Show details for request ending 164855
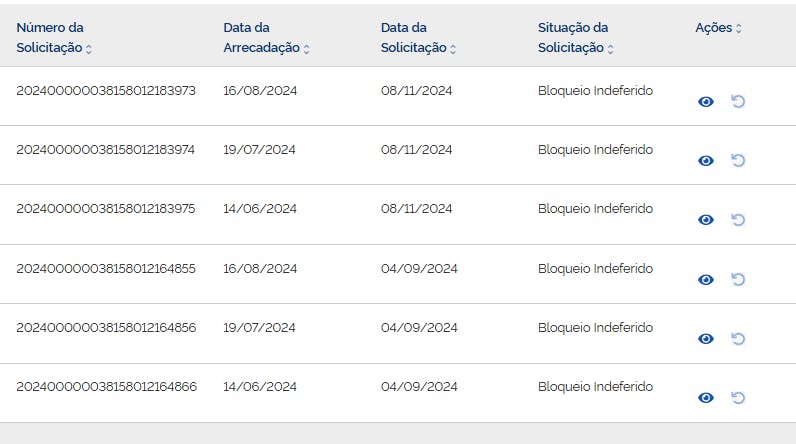 point(706,280)
